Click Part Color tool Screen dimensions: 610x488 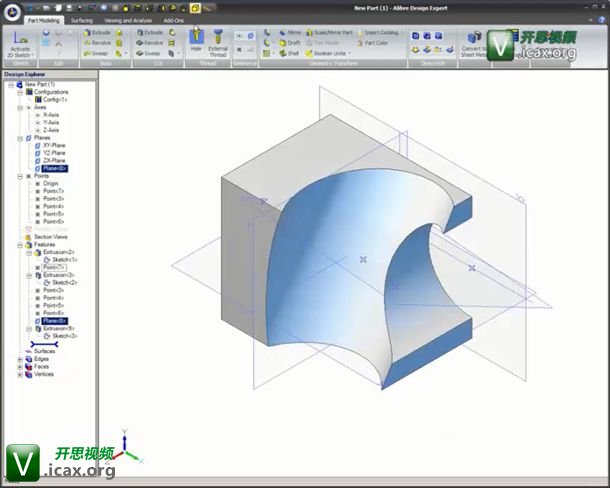372,43
